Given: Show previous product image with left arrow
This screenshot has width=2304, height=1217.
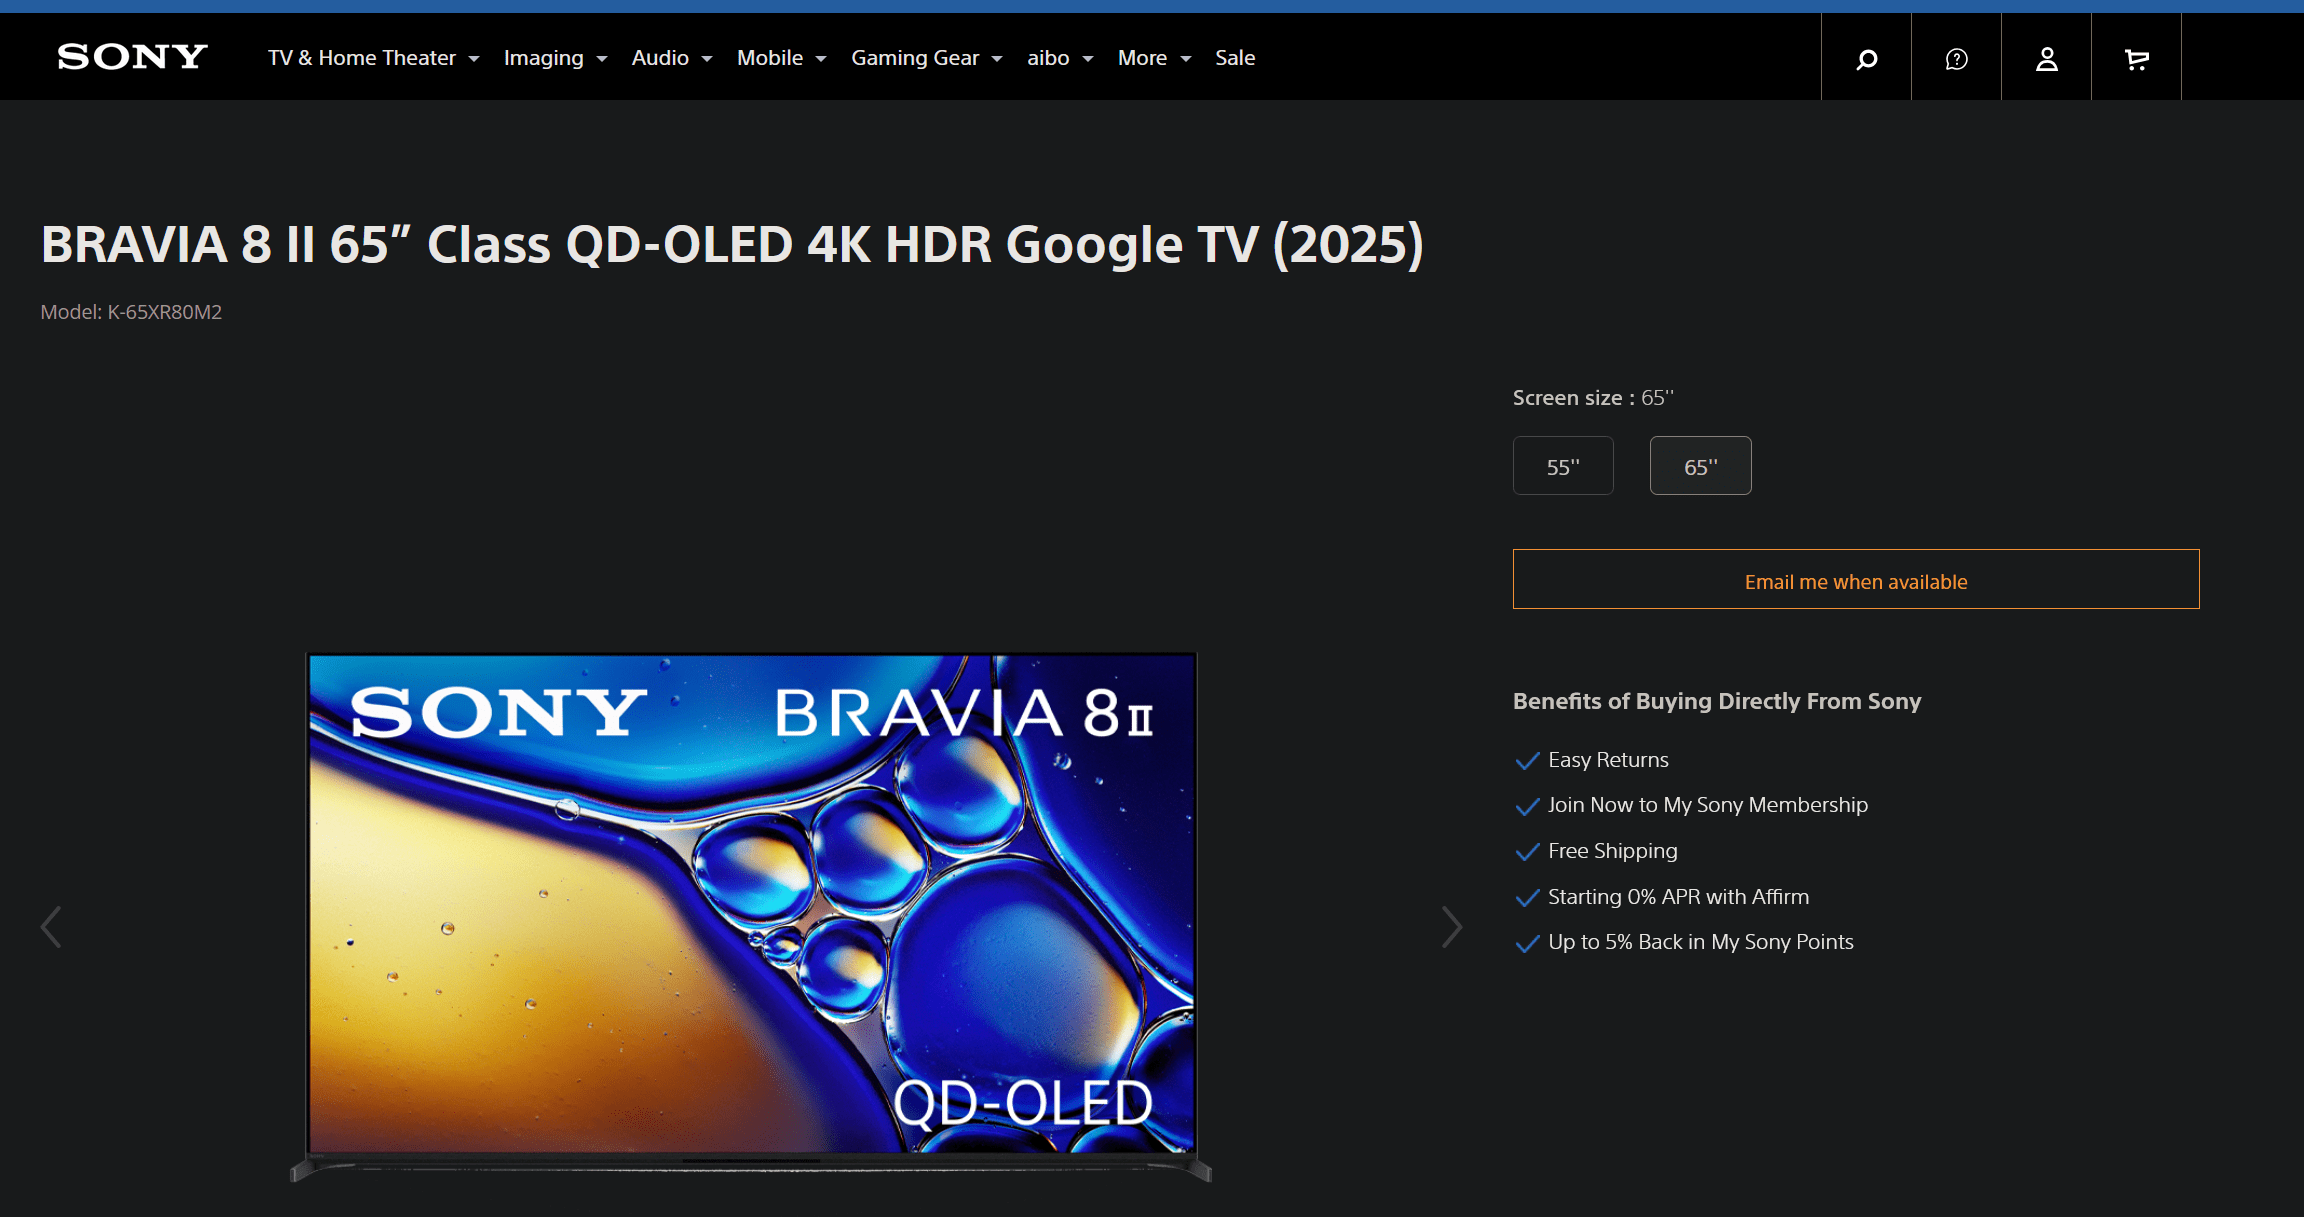Looking at the screenshot, I should tap(51, 927).
